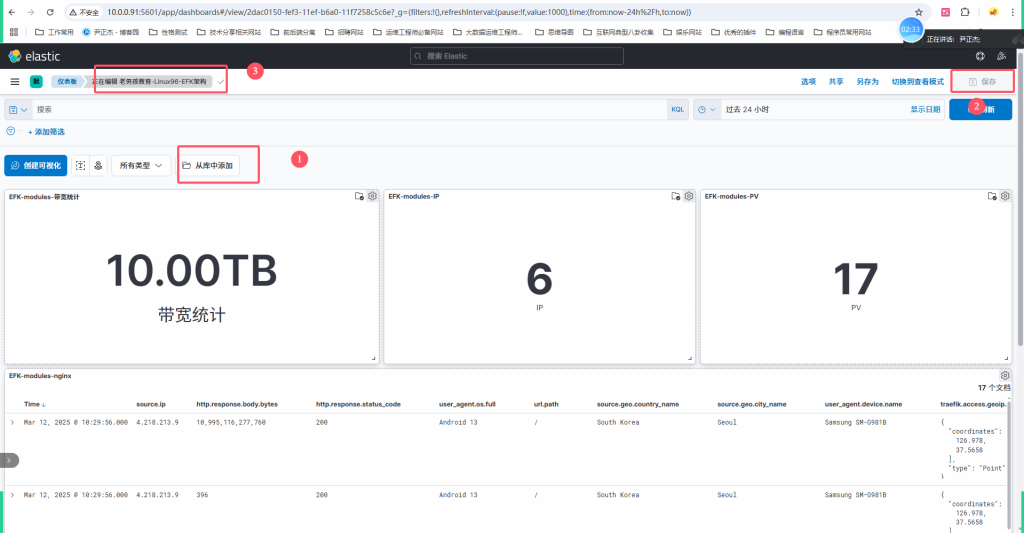Open the 所有类型 dropdown
The height and width of the screenshot is (533, 1024).
click(x=140, y=165)
